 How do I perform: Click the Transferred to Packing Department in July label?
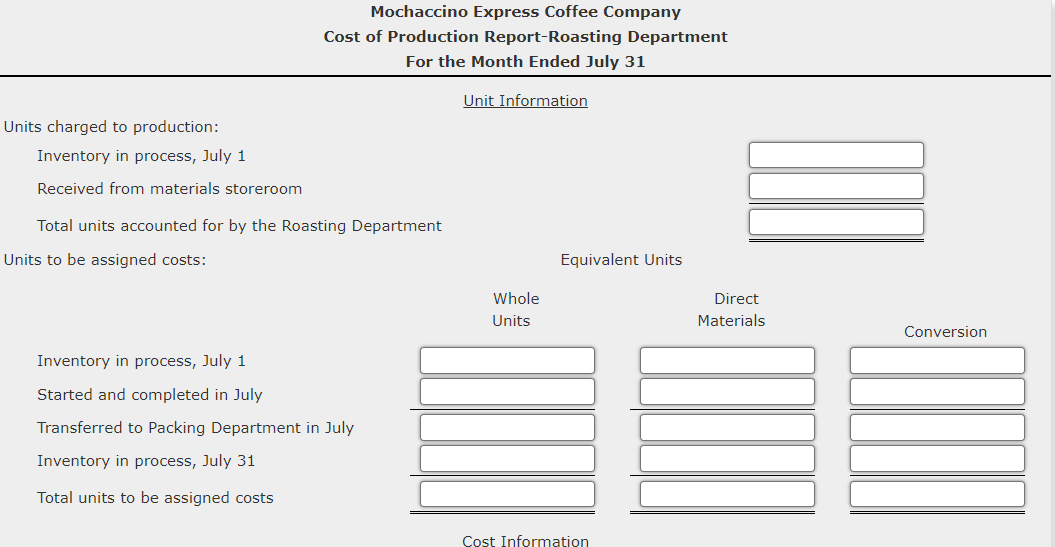coord(196,428)
